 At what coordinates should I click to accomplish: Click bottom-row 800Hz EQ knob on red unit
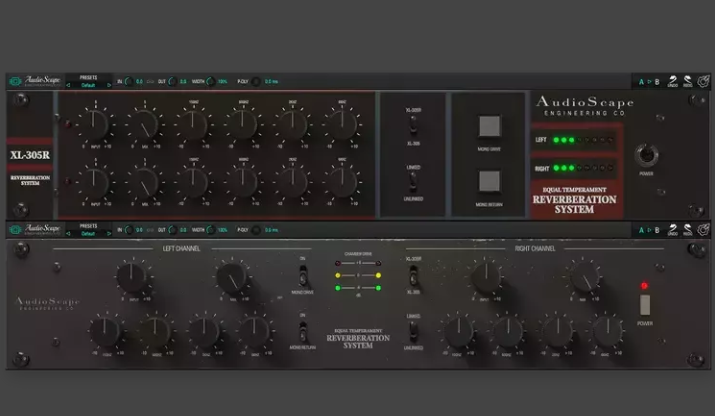[243, 182]
